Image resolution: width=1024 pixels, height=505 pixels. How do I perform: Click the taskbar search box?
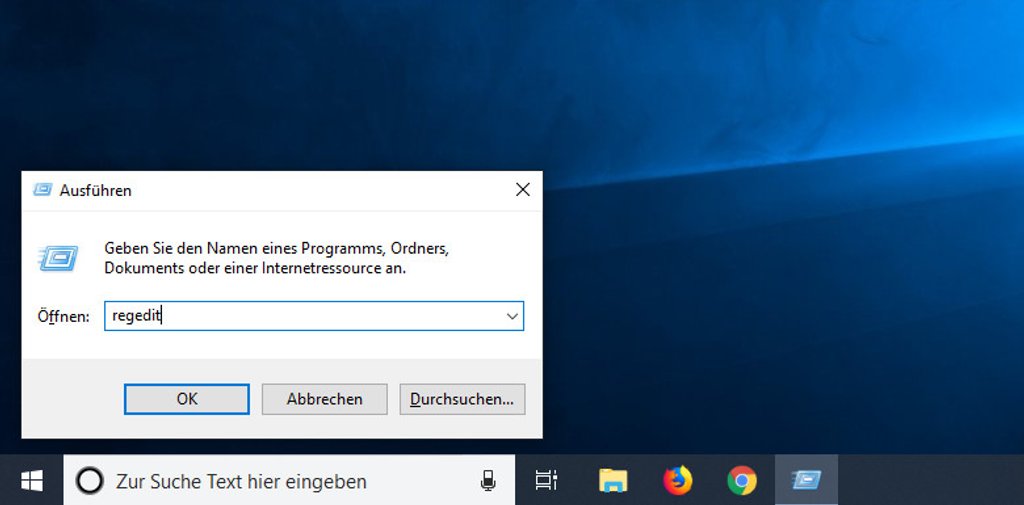[x=289, y=481]
